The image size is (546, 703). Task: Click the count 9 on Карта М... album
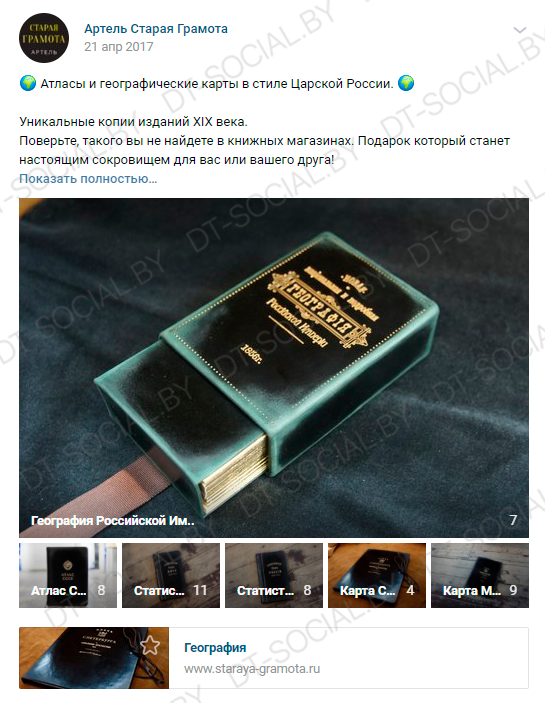(x=513, y=590)
